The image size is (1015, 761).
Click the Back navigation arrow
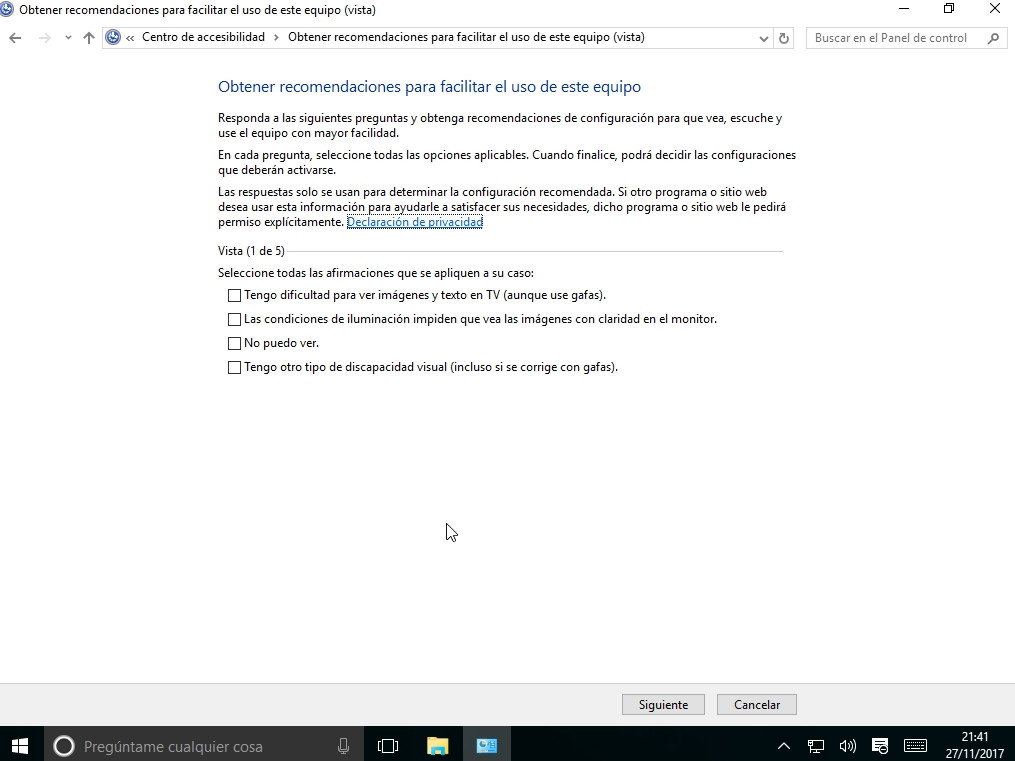tap(15, 38)
